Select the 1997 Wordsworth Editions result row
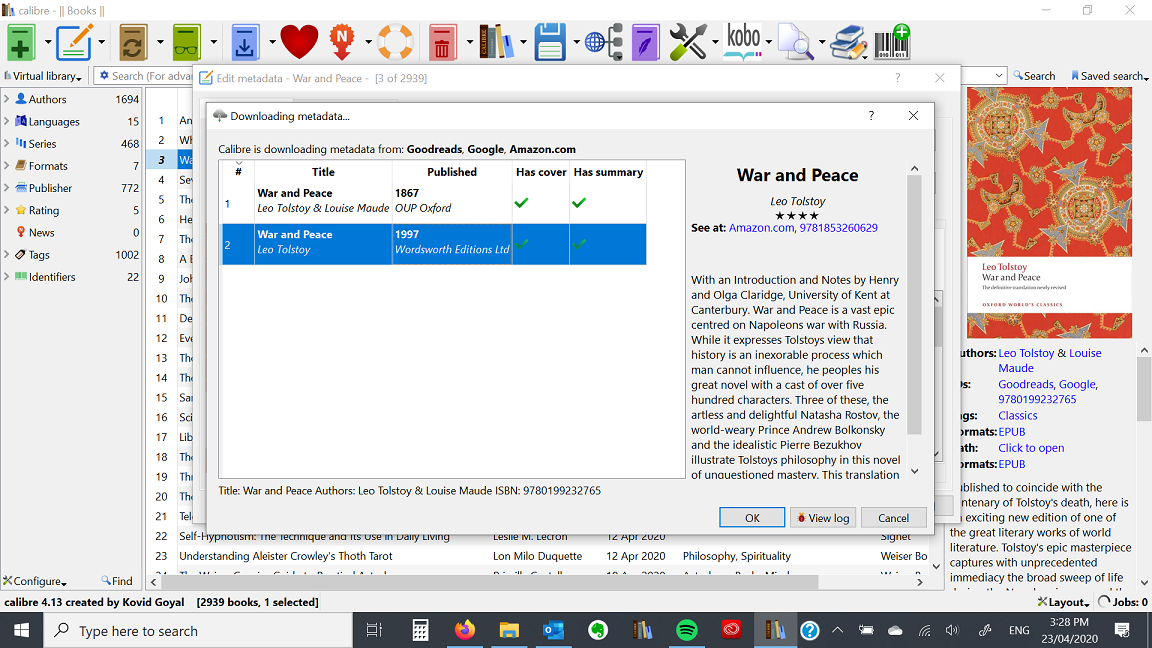The height and width of the screenshot is (648, 1152). (433, 244)
